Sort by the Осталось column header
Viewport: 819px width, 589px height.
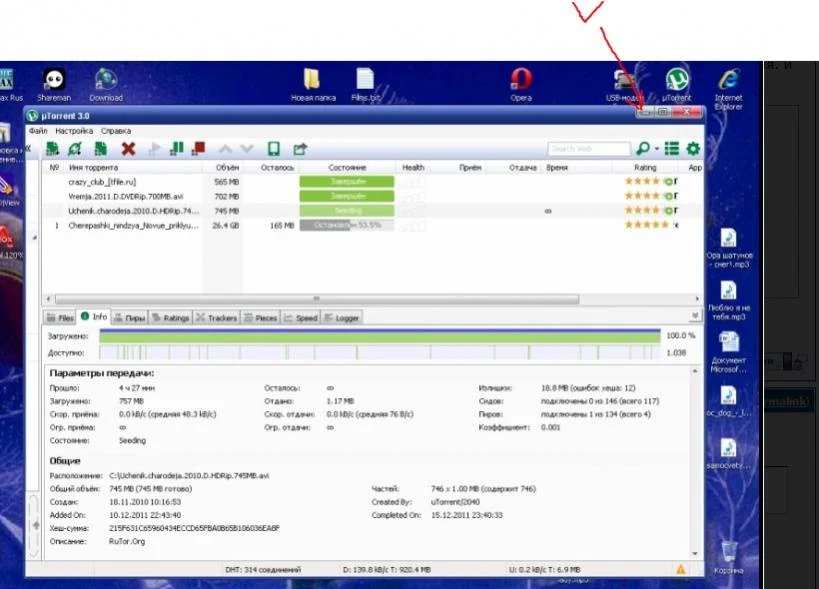point(277,168)
